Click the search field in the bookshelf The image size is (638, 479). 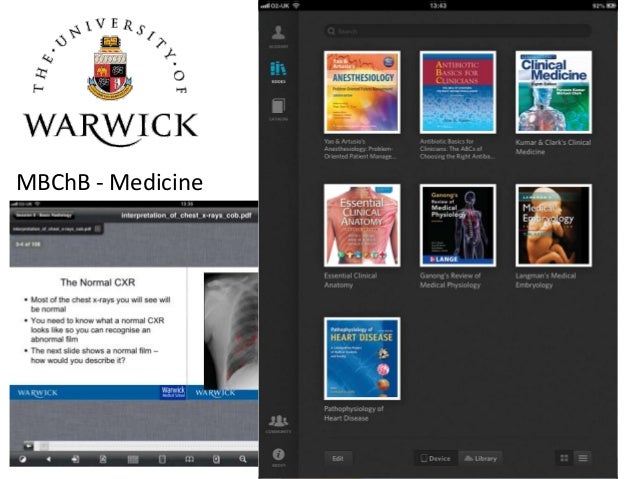458,31
